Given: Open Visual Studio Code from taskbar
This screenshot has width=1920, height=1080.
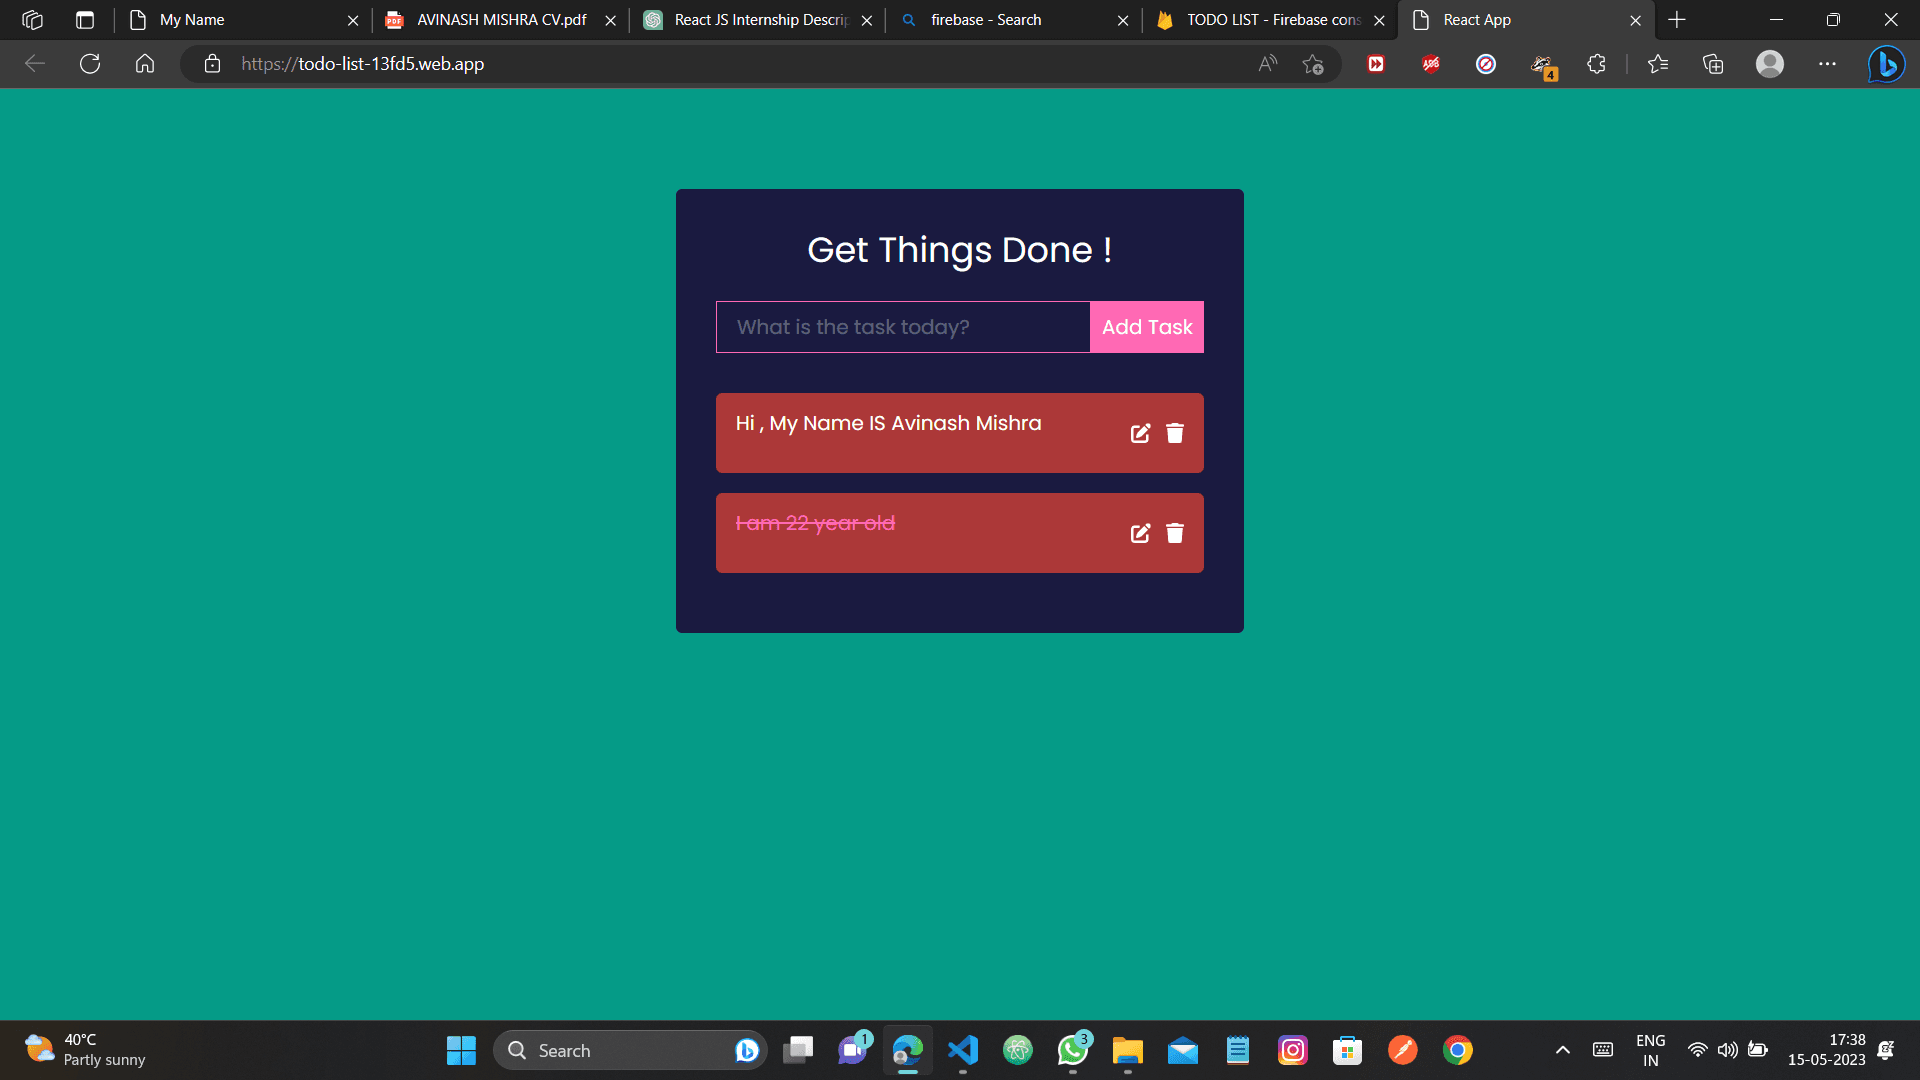Looking at the screenshot, I should [x=962, y=1050].
